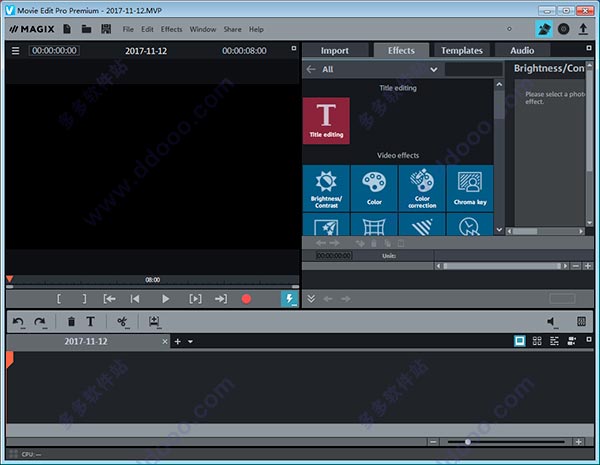Switch to timeline mode view
The width and height of the screenshot is (600, 465).
[x=554, y=341]
